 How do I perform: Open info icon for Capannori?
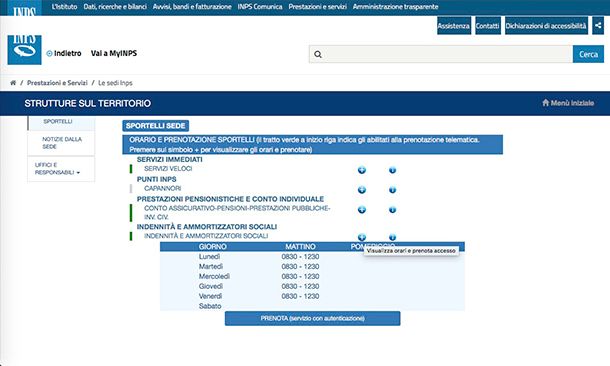pyautogui.click(x=392, y=190)
